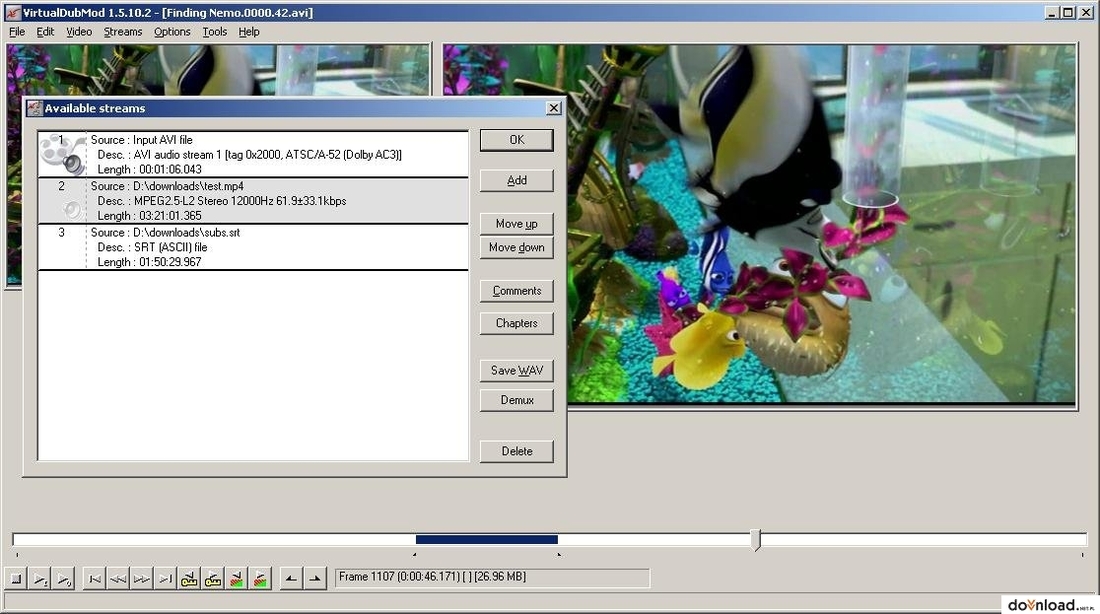1100x614 pixels.
Task: Scan backward for previous scene change
Action: tap(236, 579)
